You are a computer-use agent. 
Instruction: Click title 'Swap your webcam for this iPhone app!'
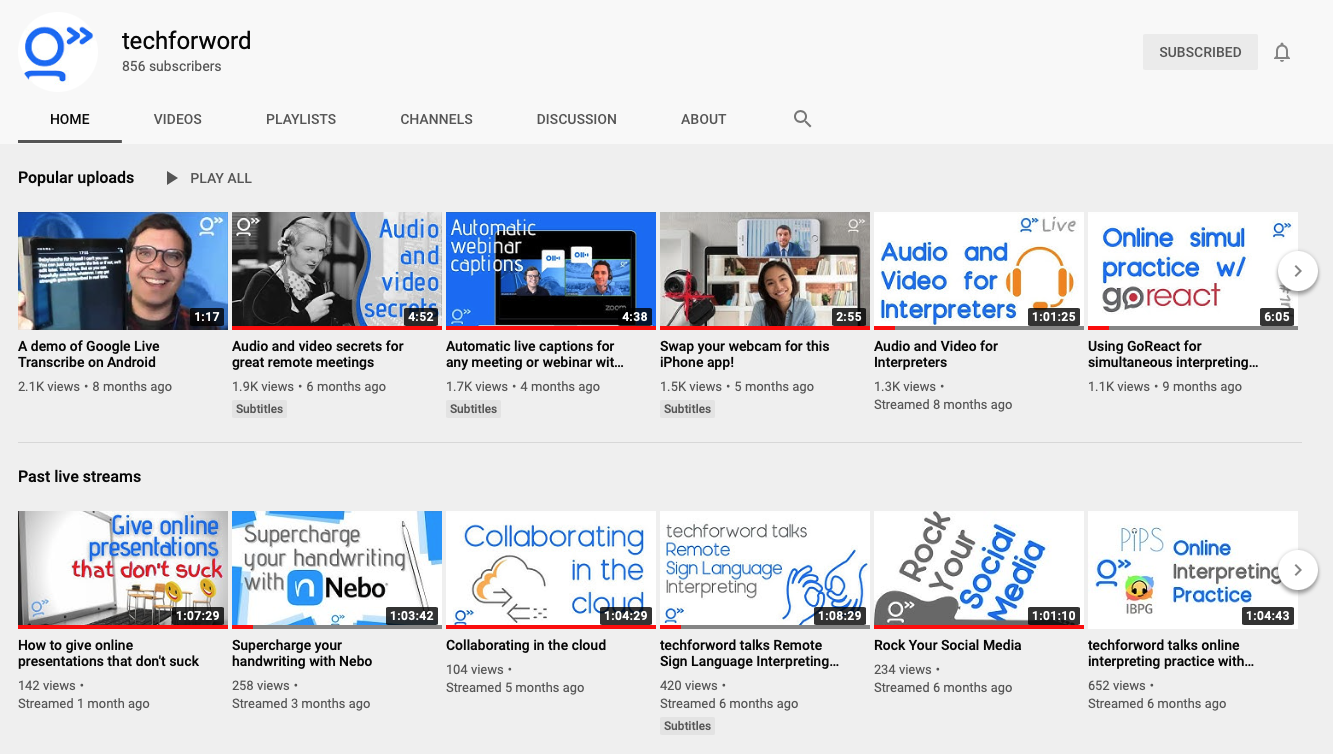coord(745,354)
